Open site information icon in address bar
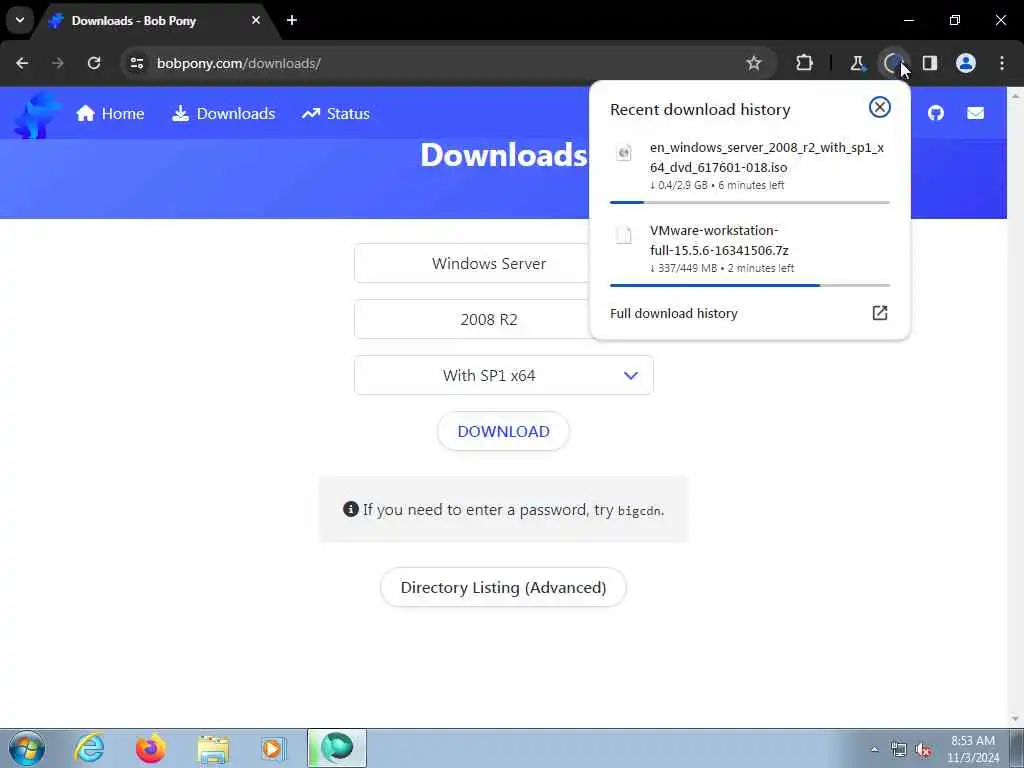 pos(137,63)
